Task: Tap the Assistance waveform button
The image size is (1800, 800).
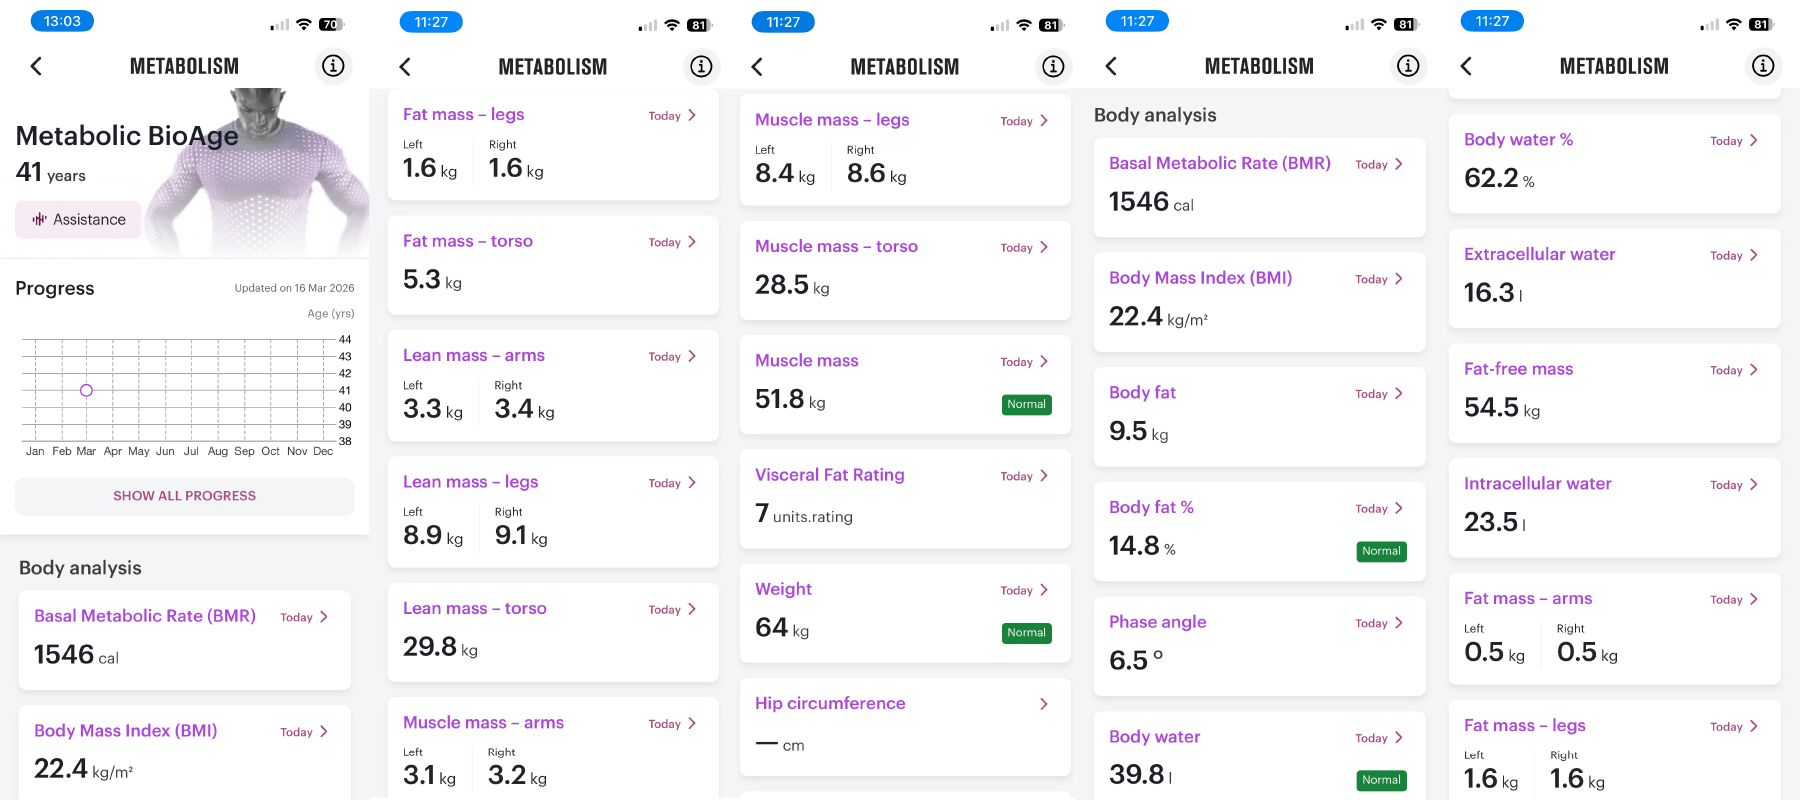Action: [79, 219]
